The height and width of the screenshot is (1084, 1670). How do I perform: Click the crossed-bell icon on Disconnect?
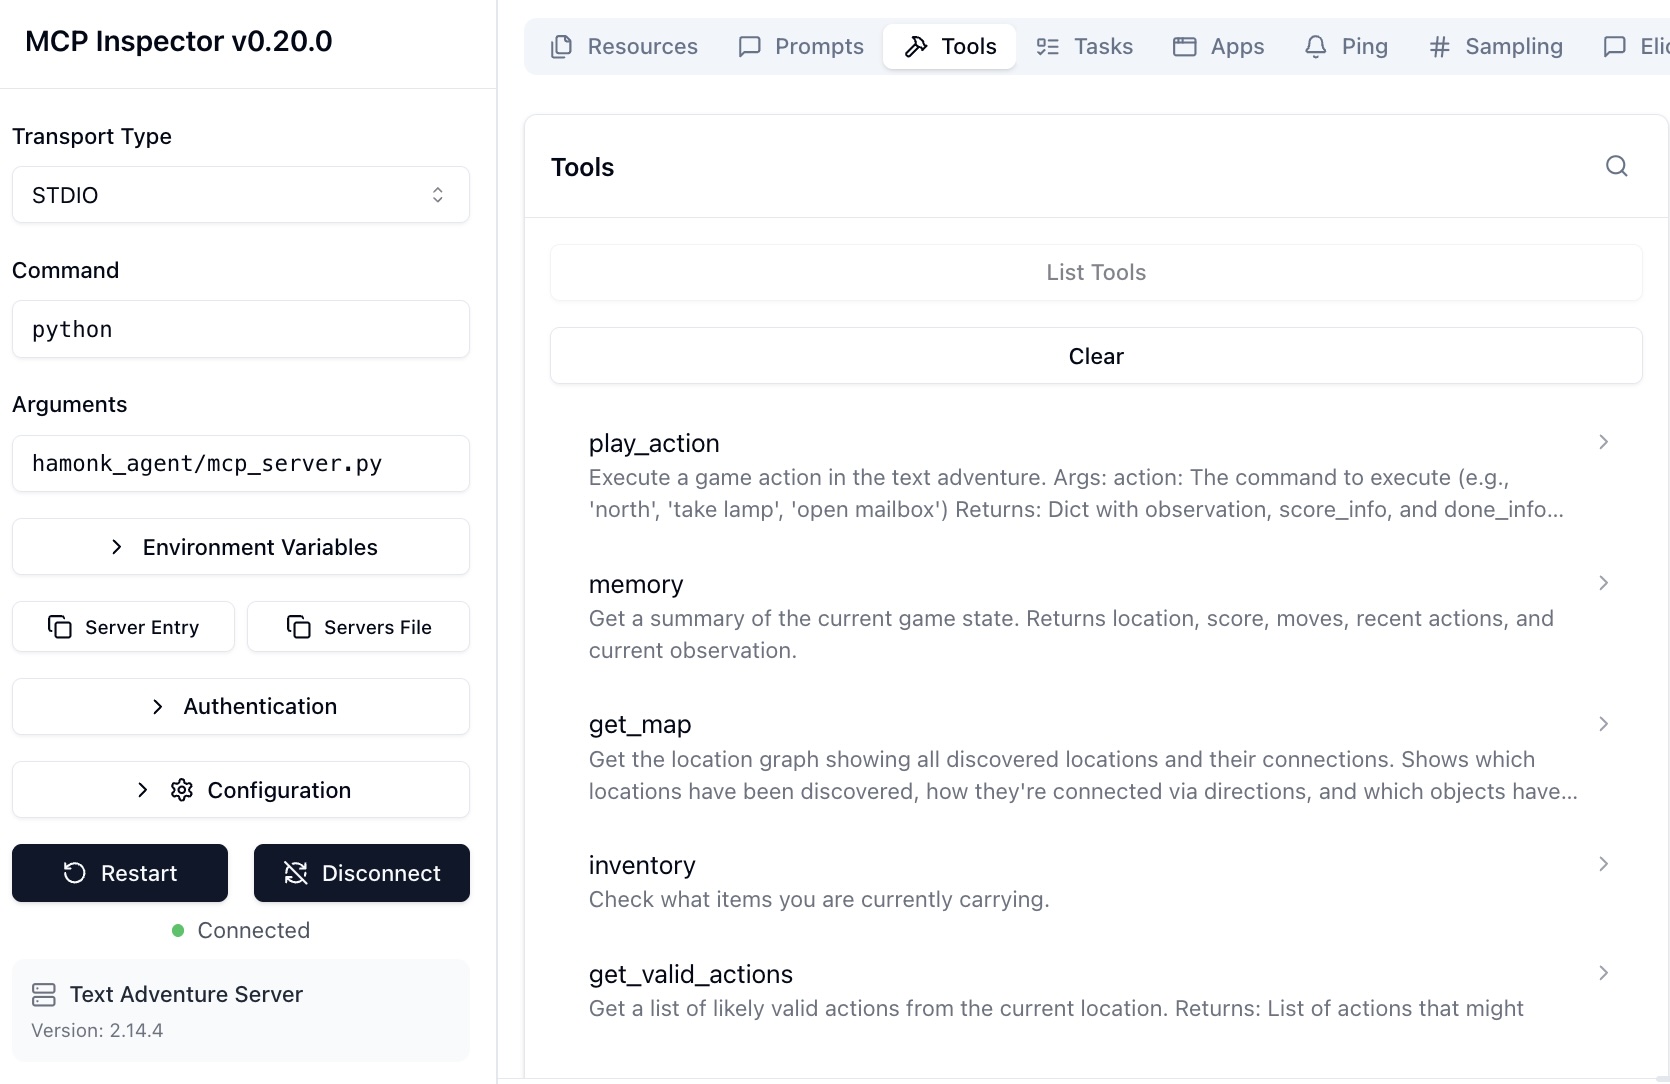click(295, 873)
